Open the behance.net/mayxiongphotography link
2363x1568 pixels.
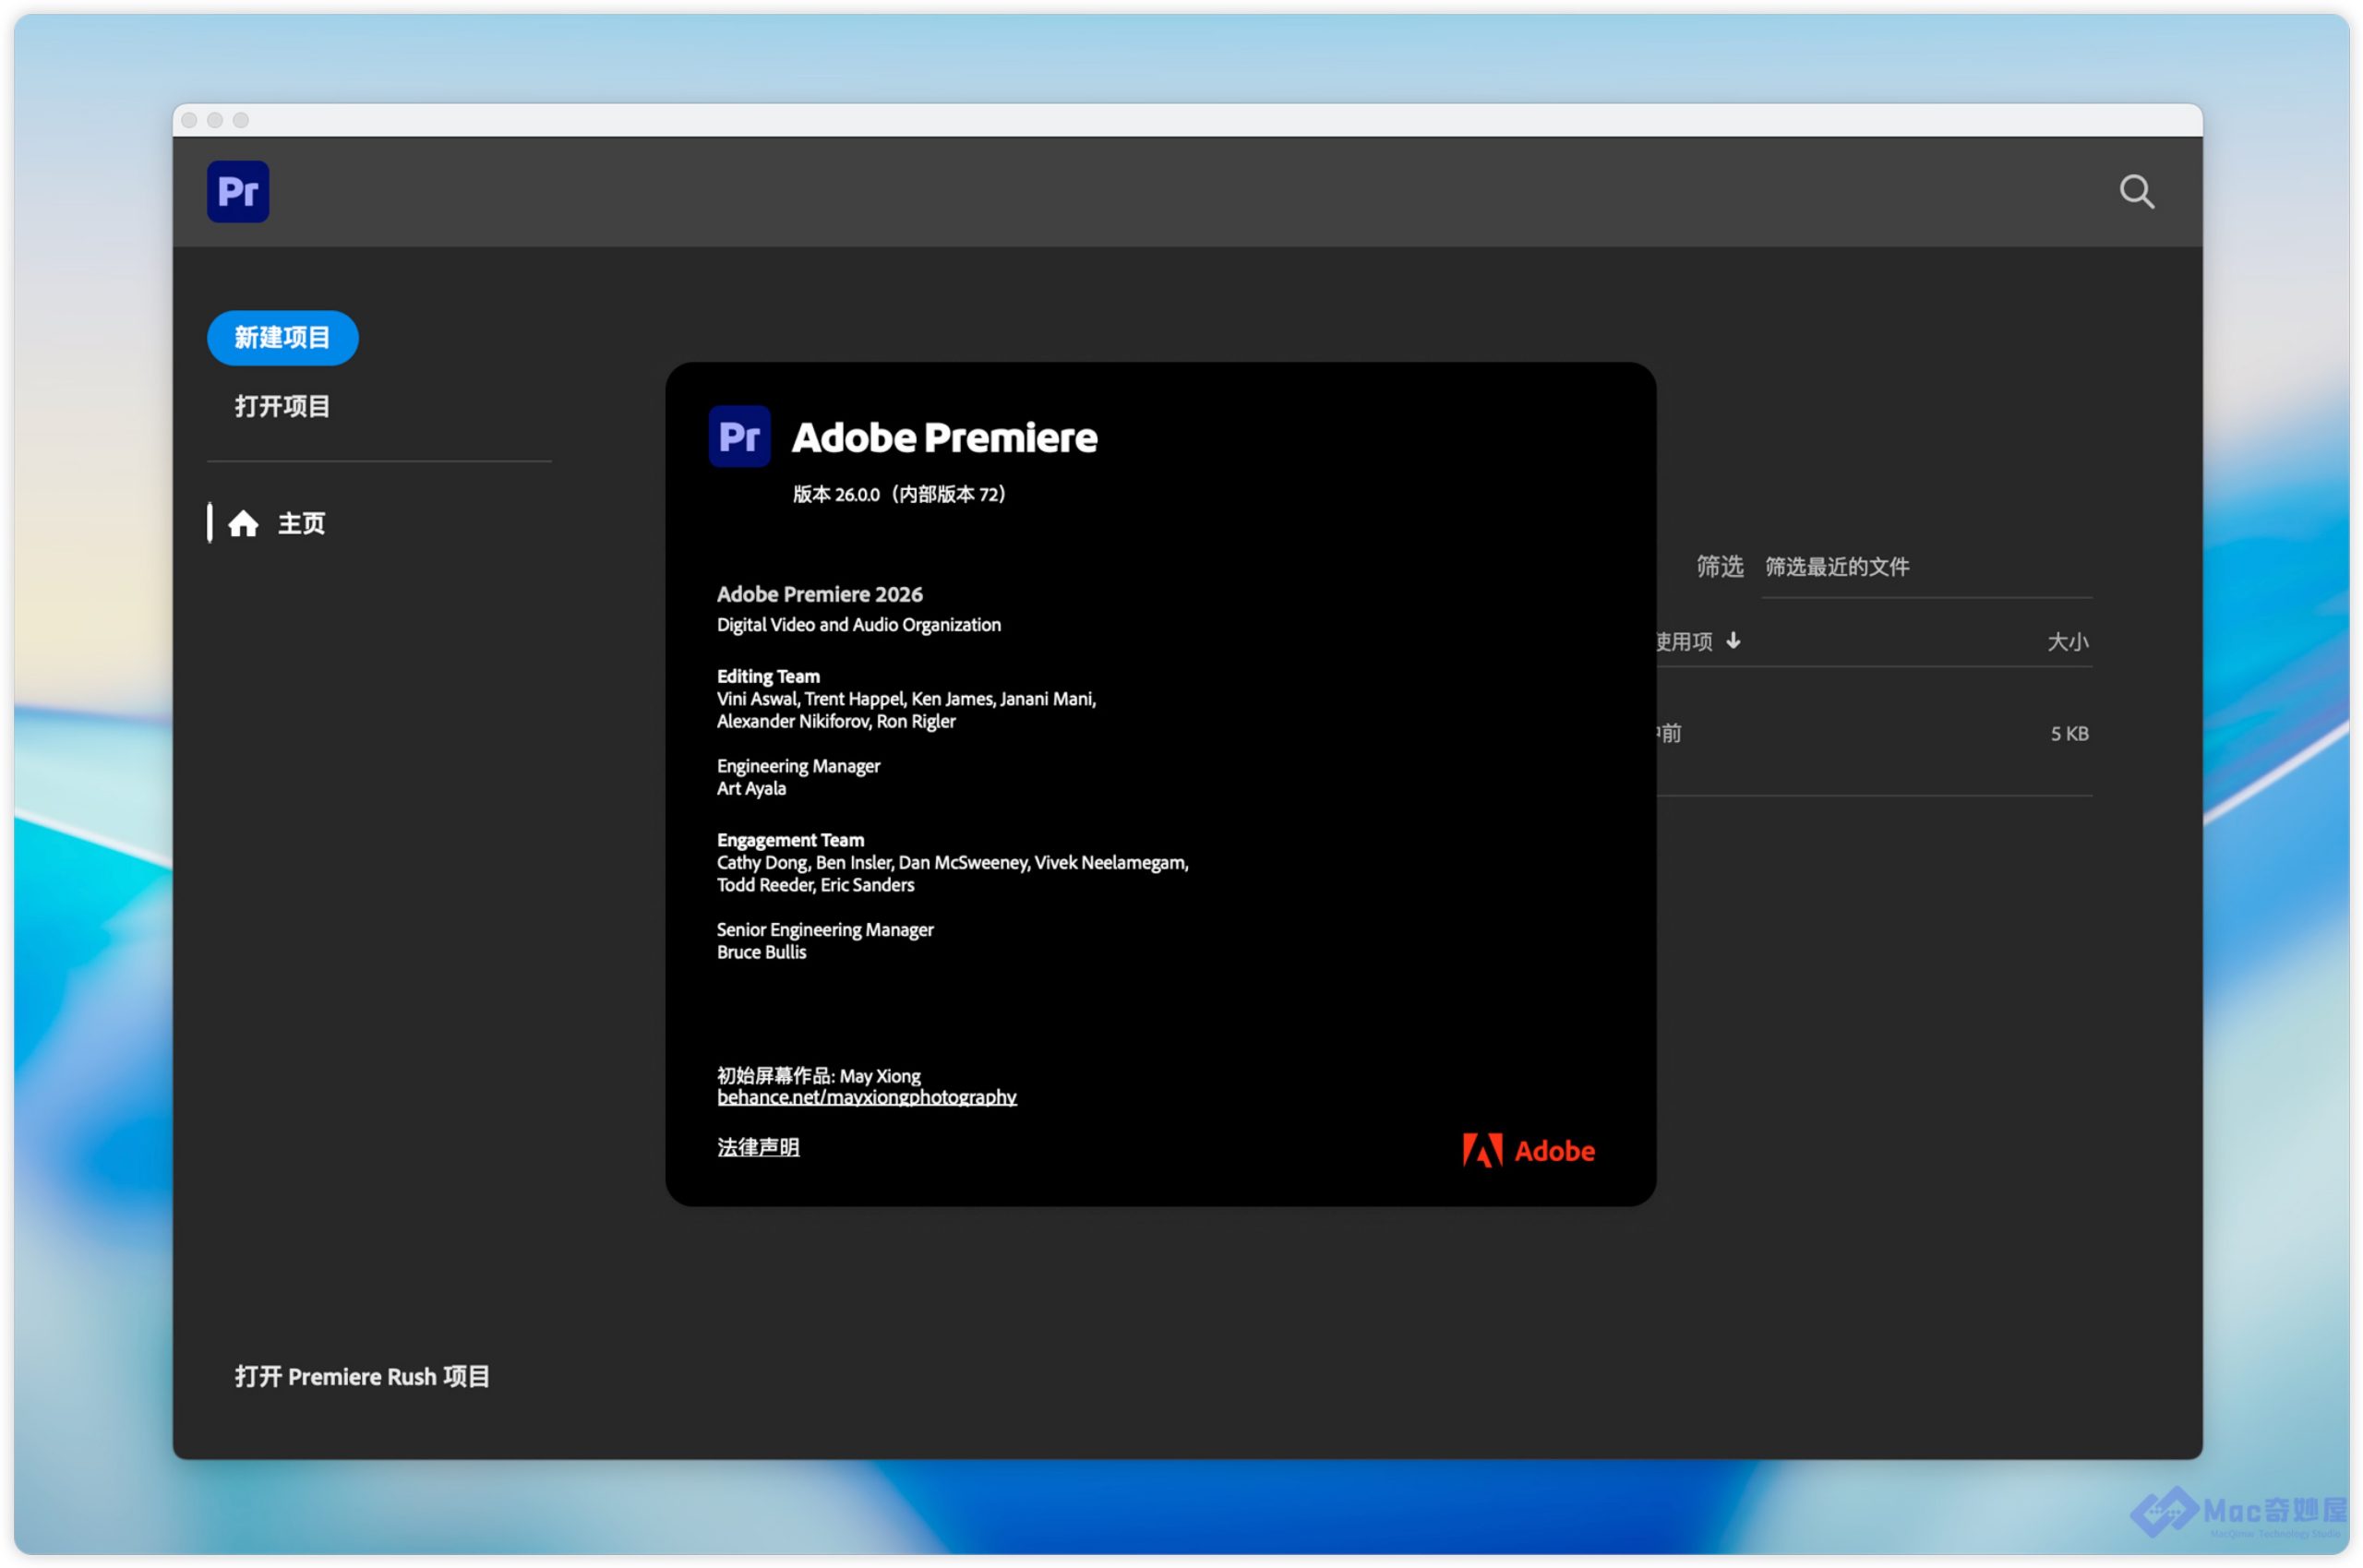(x=866, y=1098)
